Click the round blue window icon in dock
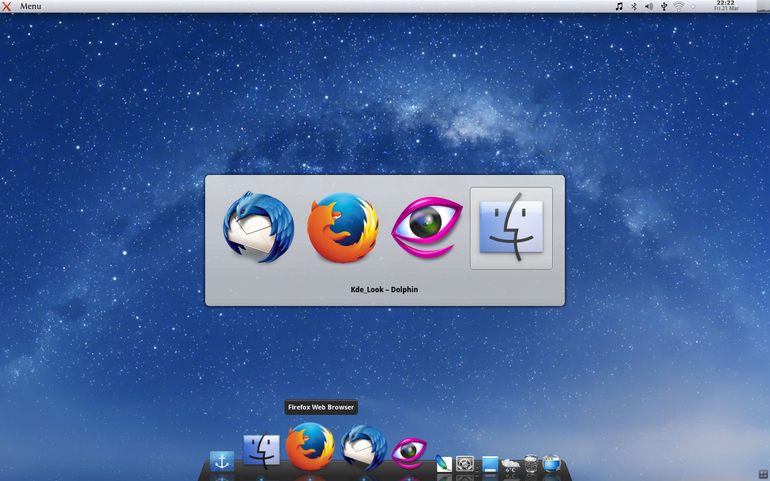Image resolution: width=770 pixels, height=481 pixels. click(x=551, y=463)
